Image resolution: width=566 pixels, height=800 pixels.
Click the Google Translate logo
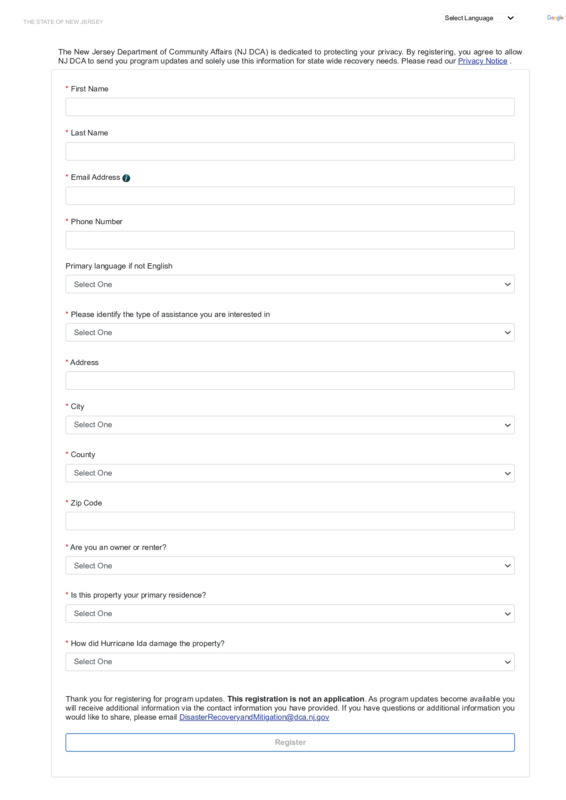tap(555, 18)
